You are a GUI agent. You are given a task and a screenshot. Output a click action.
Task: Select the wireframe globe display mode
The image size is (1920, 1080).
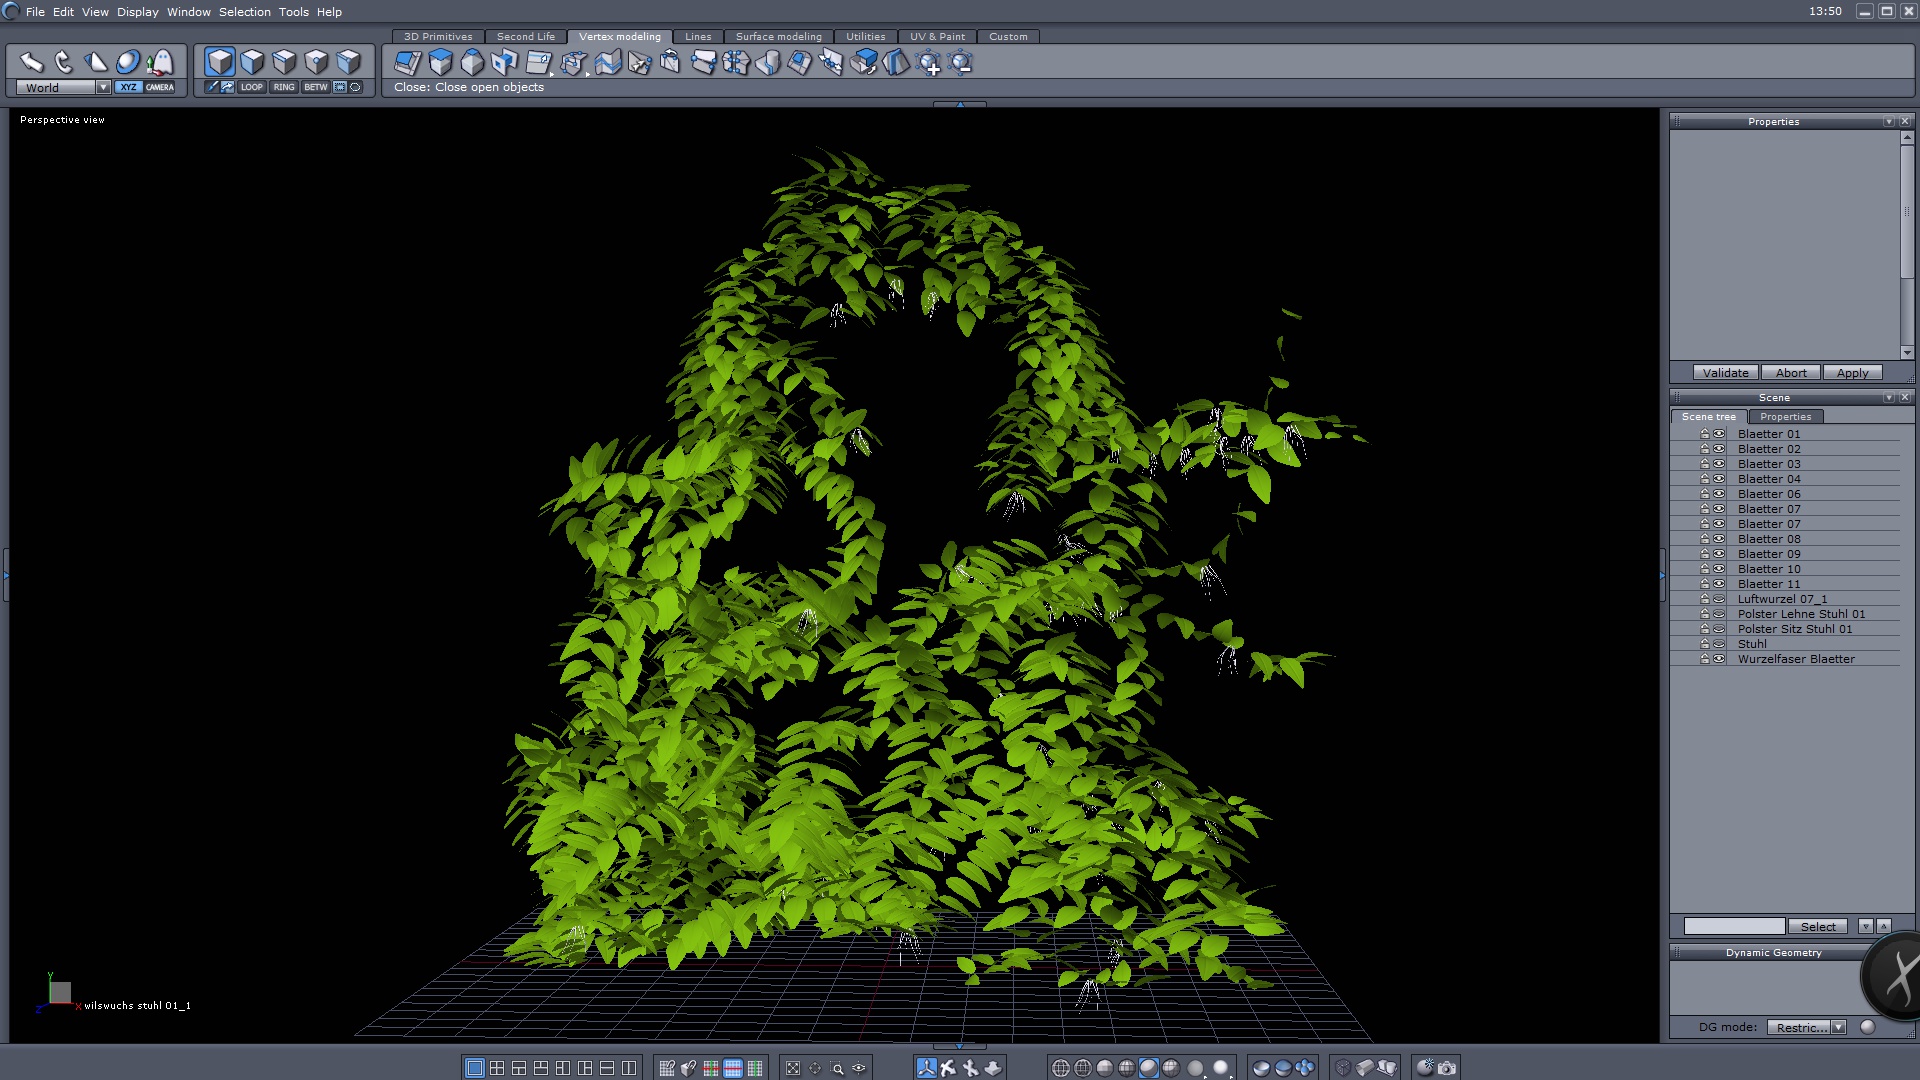pos(1061,1068)
